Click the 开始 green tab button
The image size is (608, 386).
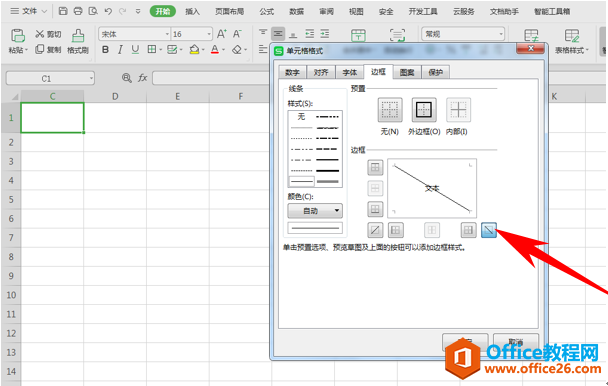163,11
